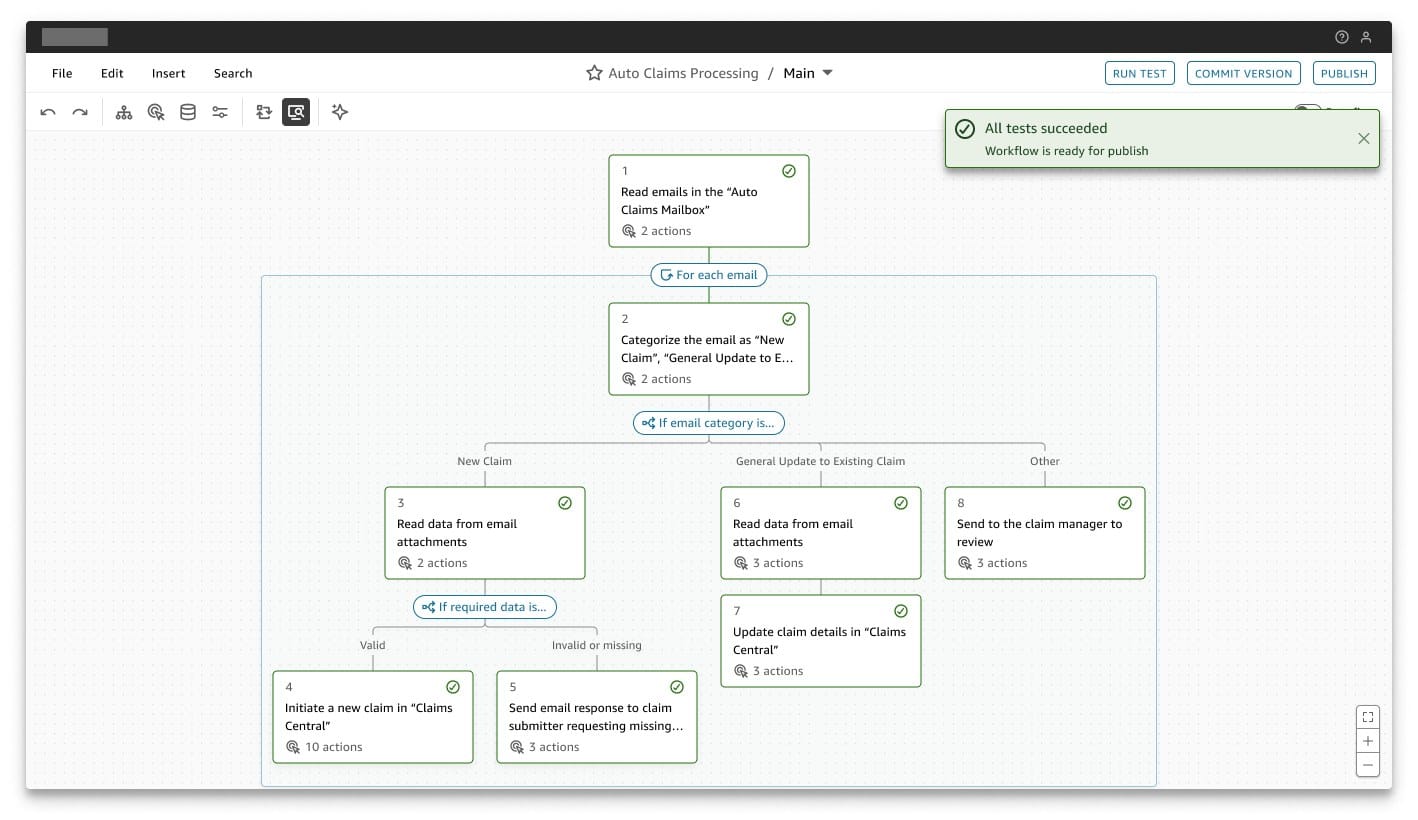This screenshot has height=820, width=1418.
Task: Click the Valid branch label
Action: [372, 645]
